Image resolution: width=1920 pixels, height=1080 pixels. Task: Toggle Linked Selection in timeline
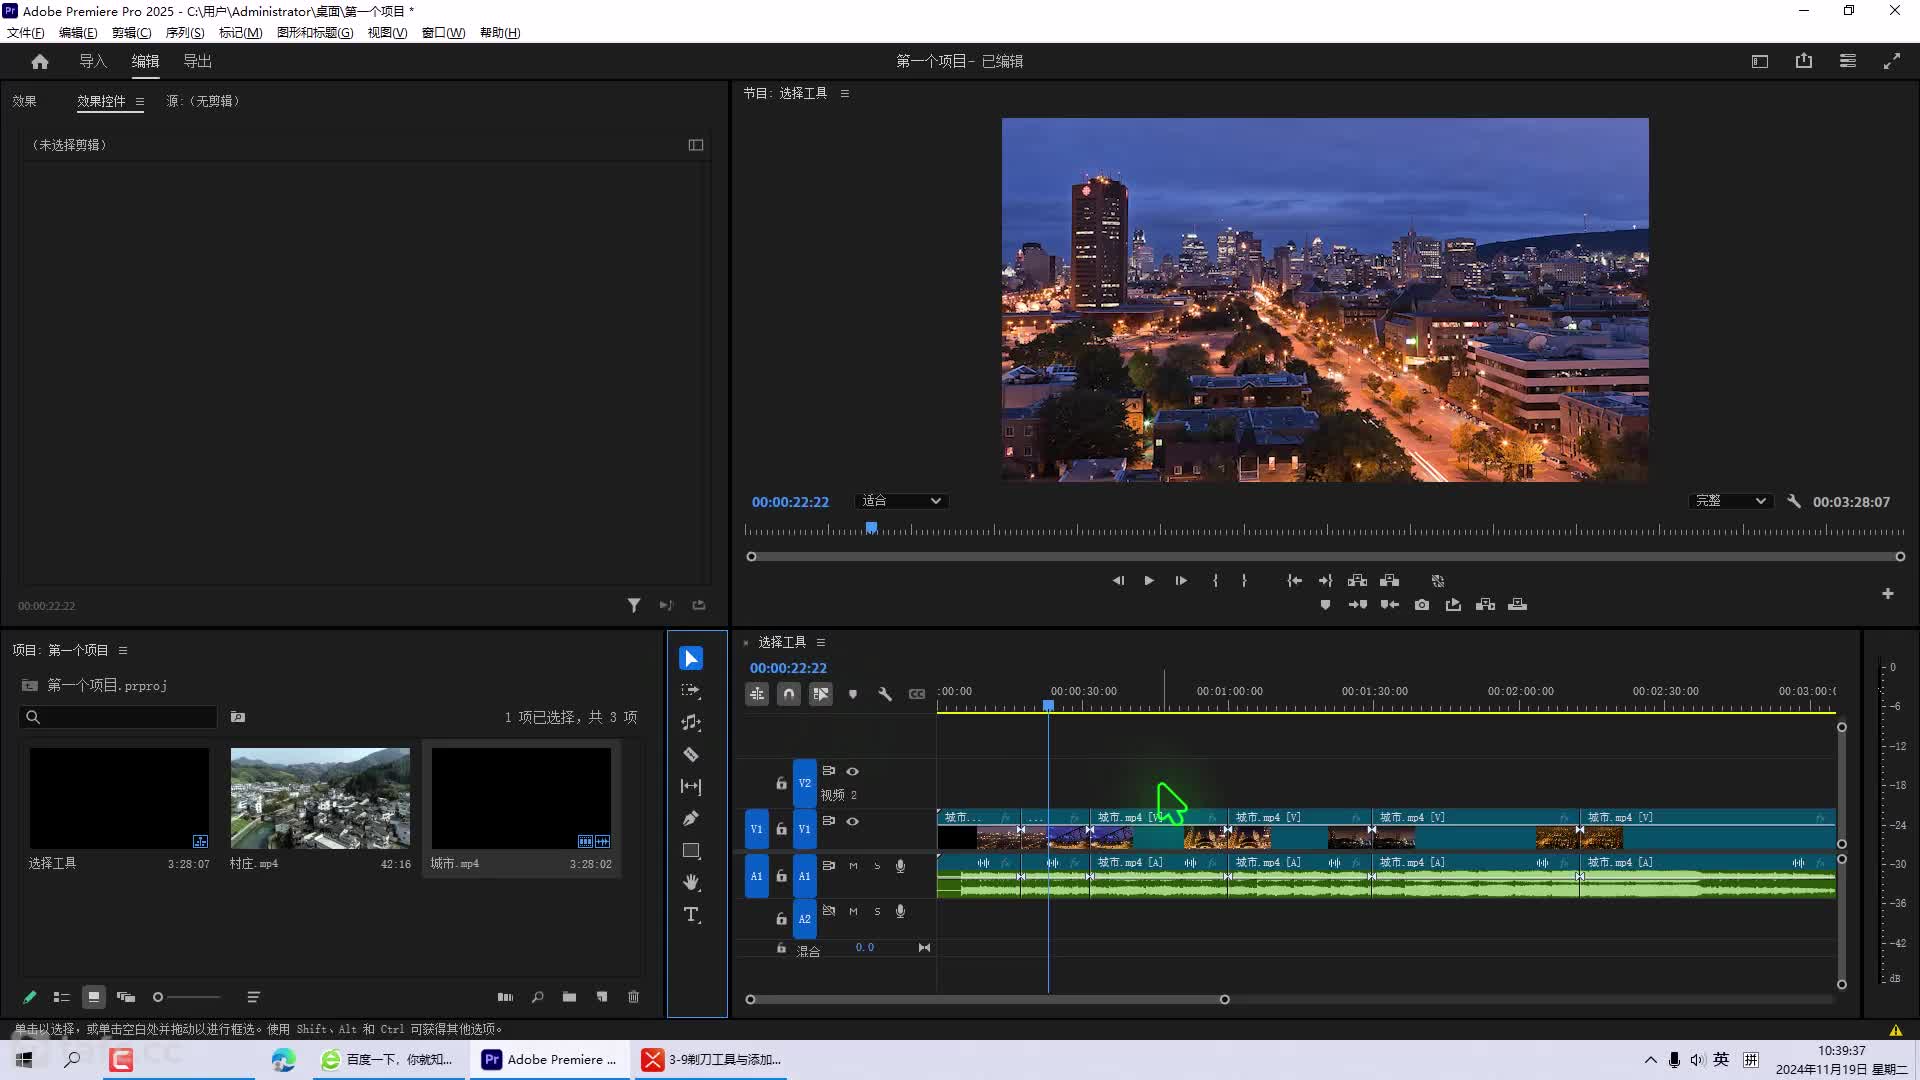coord(821,694)
